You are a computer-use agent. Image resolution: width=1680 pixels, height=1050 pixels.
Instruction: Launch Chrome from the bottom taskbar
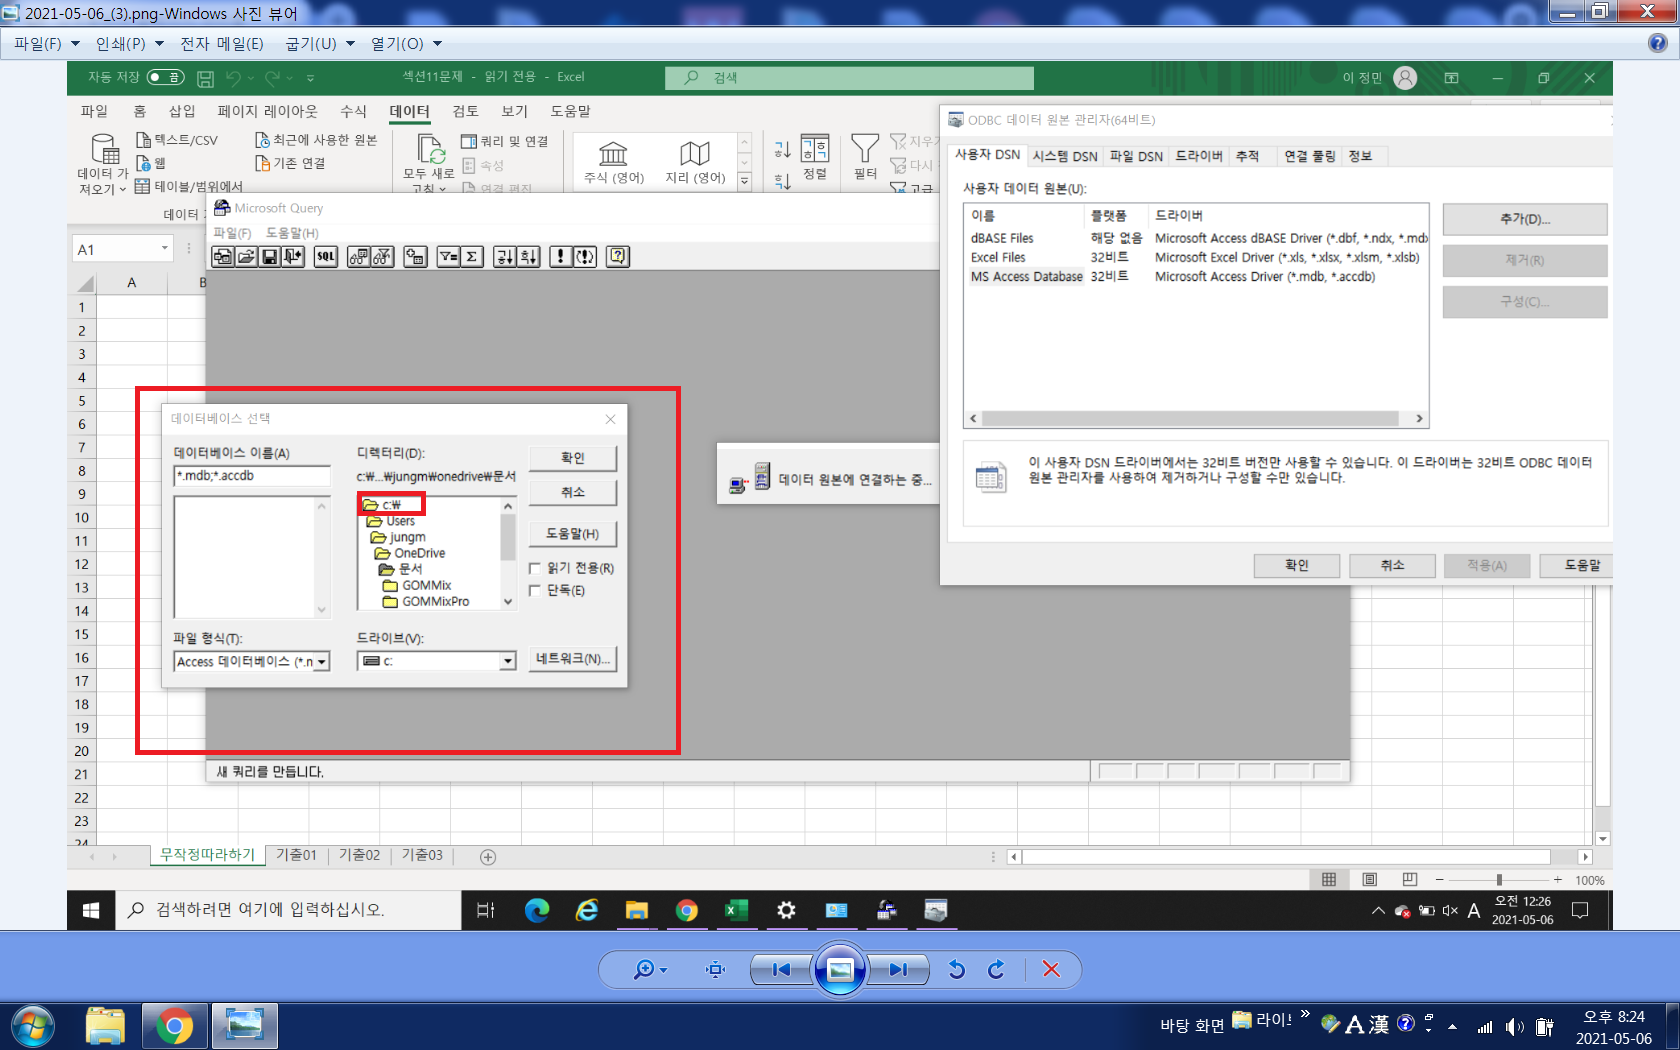coord(174,1026)
